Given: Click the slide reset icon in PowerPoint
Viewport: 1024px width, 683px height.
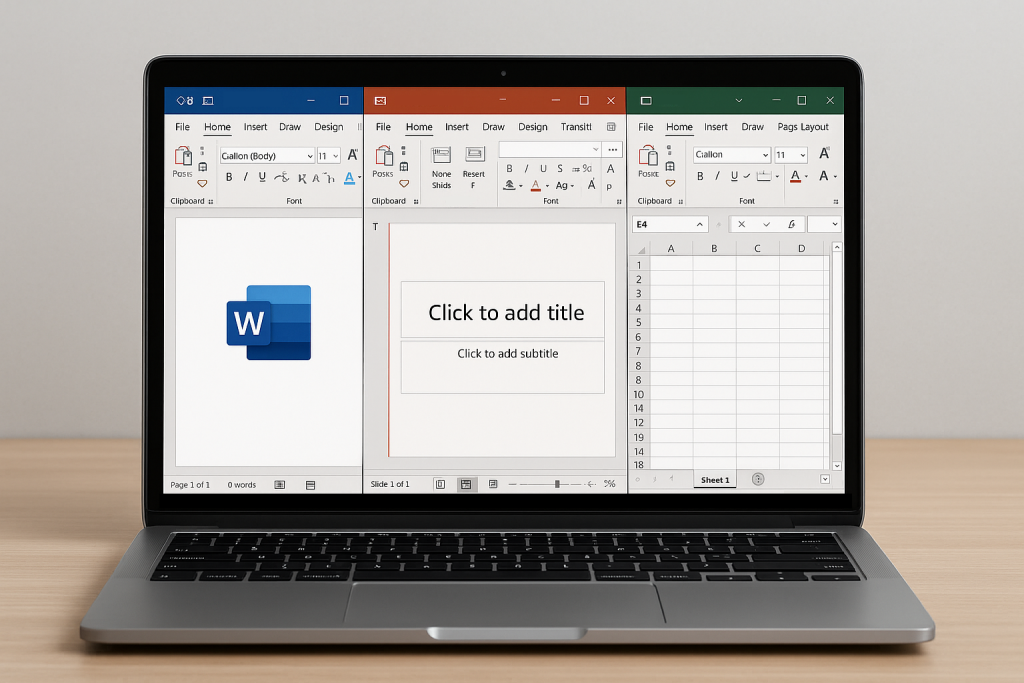Looking at the screenshot, I should pos(474,155).
